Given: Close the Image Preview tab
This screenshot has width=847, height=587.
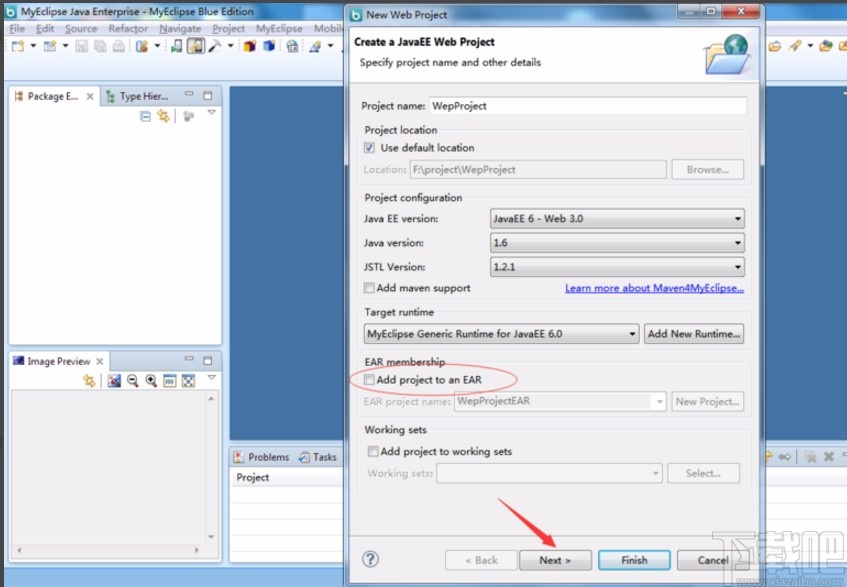Looking at the screenshot, I should coord(100,361).
